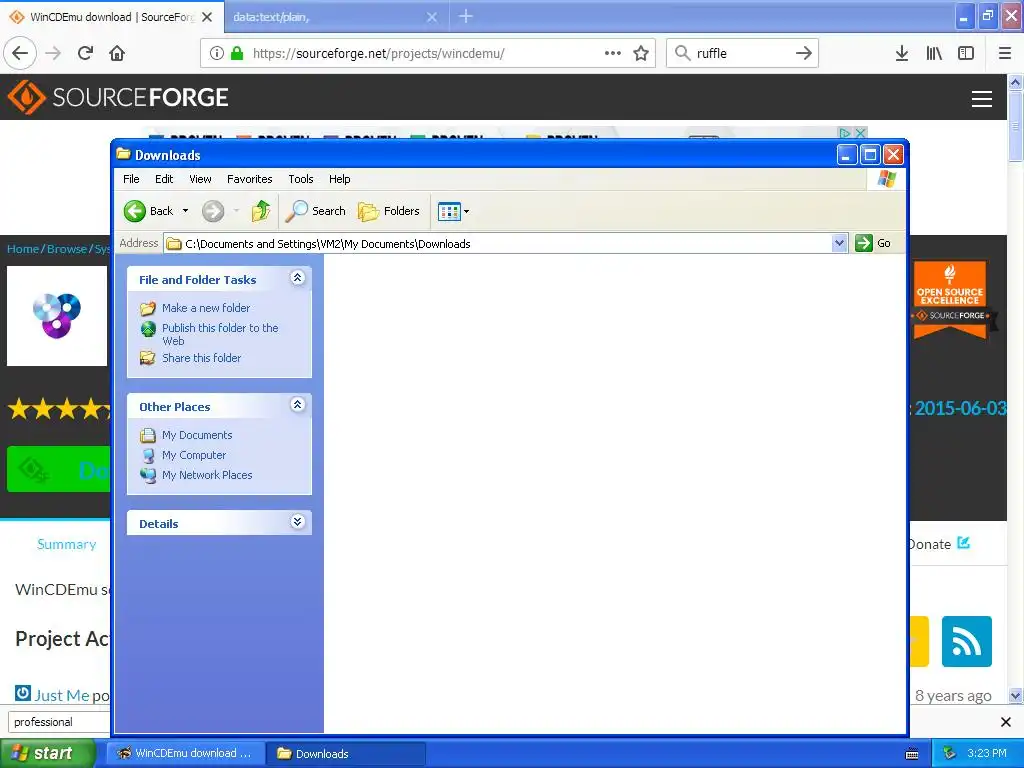This screenshot has height=768, width=1024.
Task: Click the Just Me user link
Action: point(61,695)
